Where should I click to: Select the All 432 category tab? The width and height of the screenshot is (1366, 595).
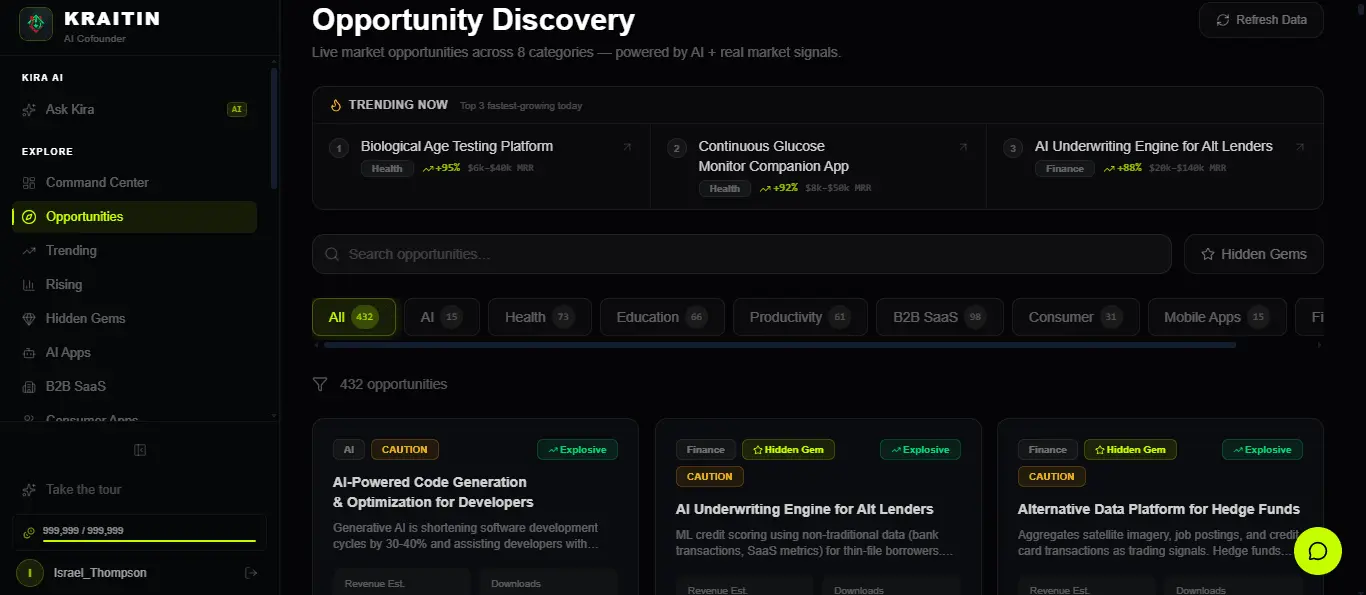(x=354, y=317)
